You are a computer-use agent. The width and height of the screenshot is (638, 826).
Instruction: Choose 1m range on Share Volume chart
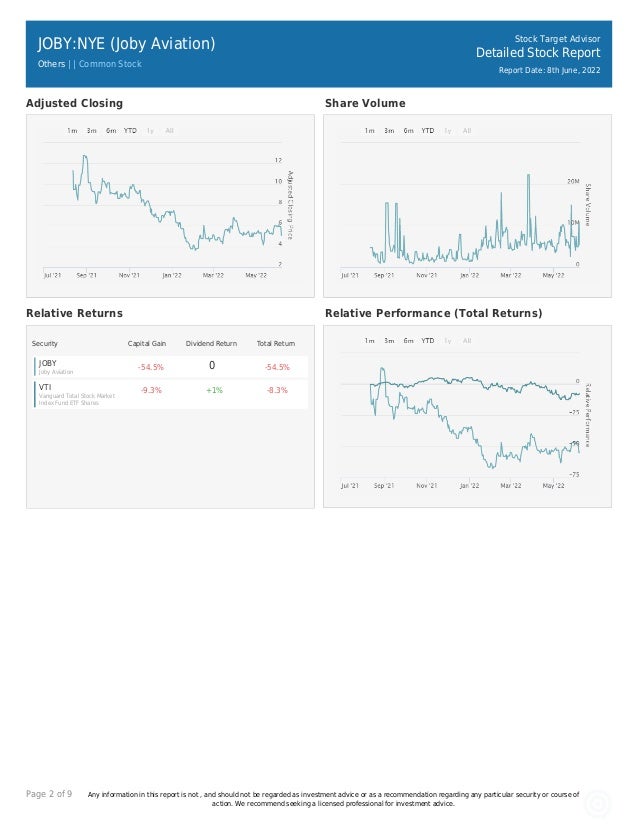click(369, 131)
